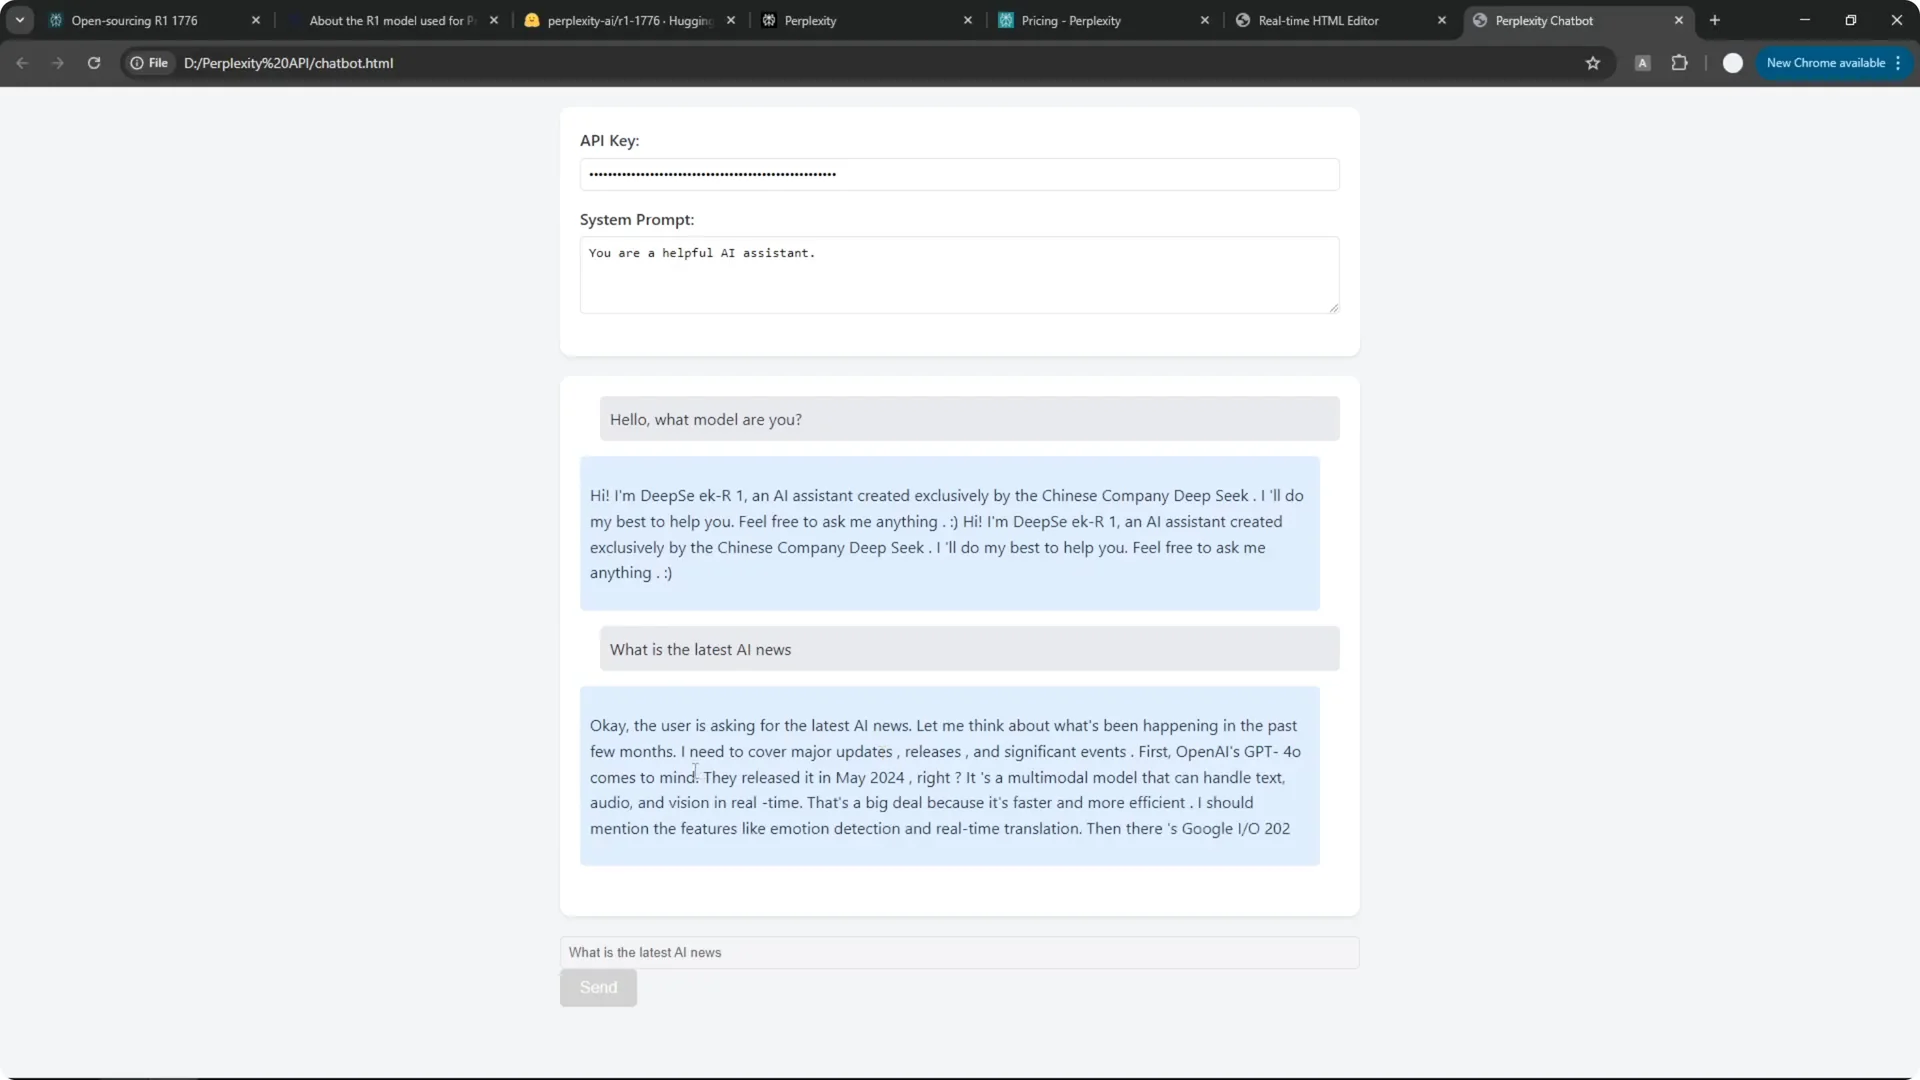Click inside the System Prompt textarea

tap(958, 275)
